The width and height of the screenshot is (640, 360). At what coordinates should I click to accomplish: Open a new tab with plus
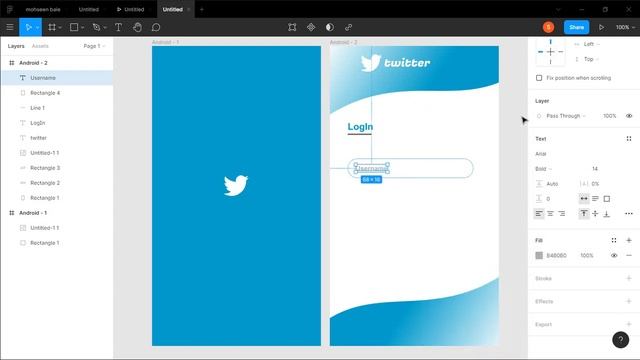point(202,9)
